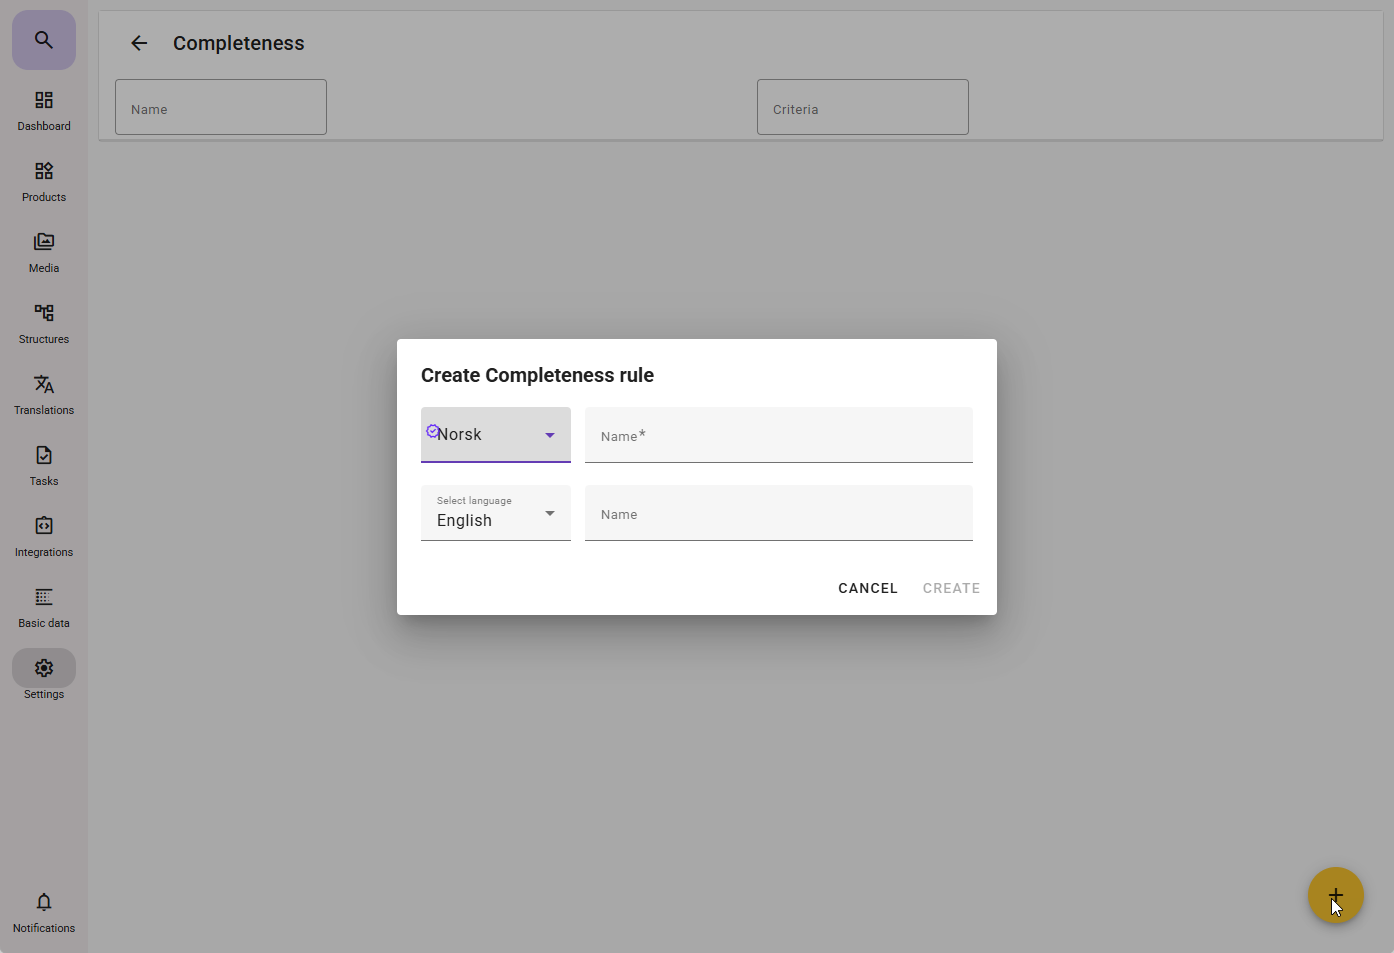Screen dimensions: 1394x953
Task: Show Notifications via bell icon
Action: click(44, 912)
